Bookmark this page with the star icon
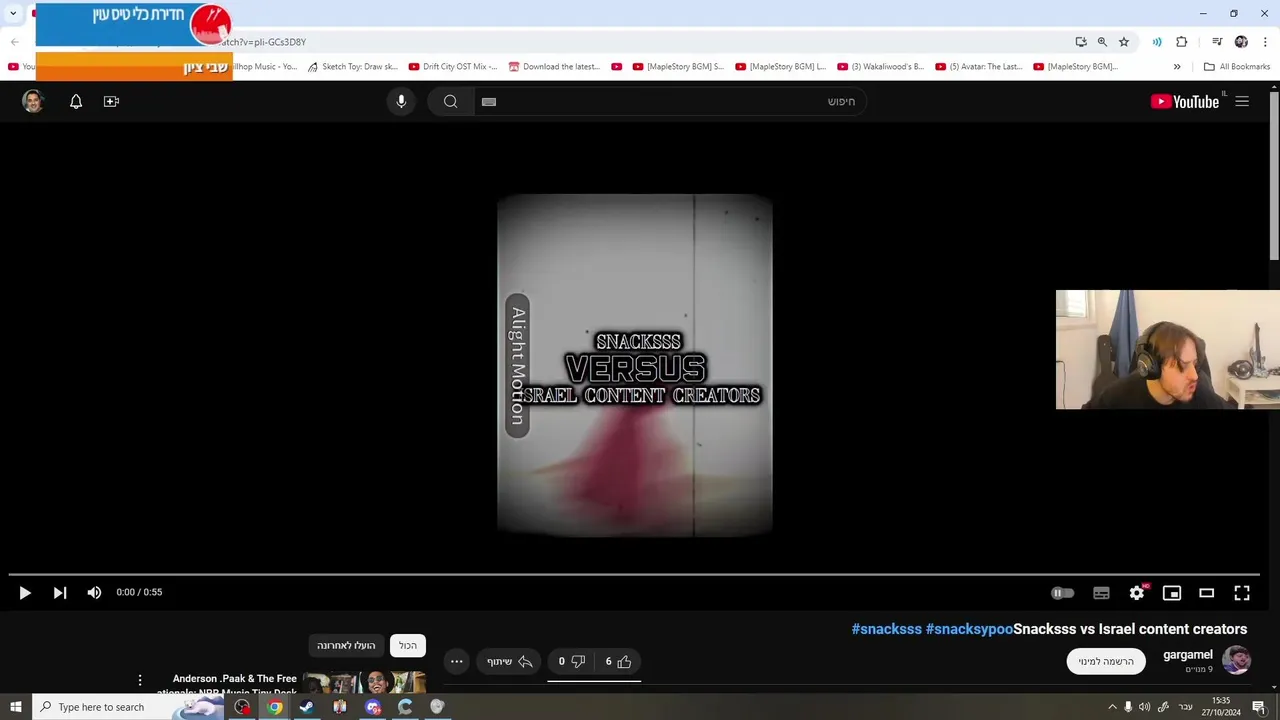The height and width of the screenshot is (720, 1280). (1124, 42)
